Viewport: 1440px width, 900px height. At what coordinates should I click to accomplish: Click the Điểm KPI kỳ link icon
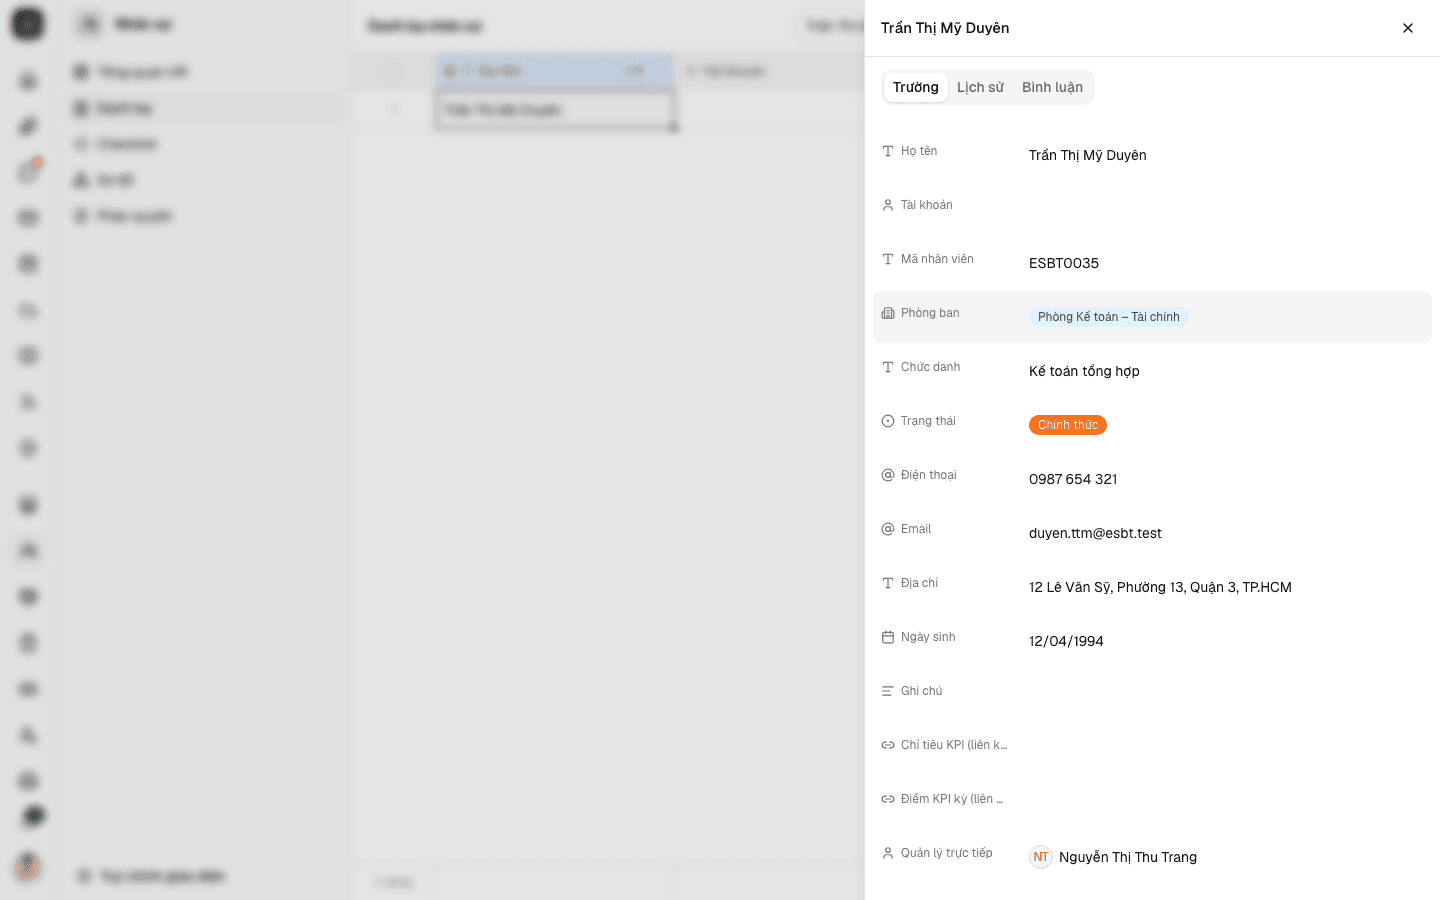click(888, 799)
